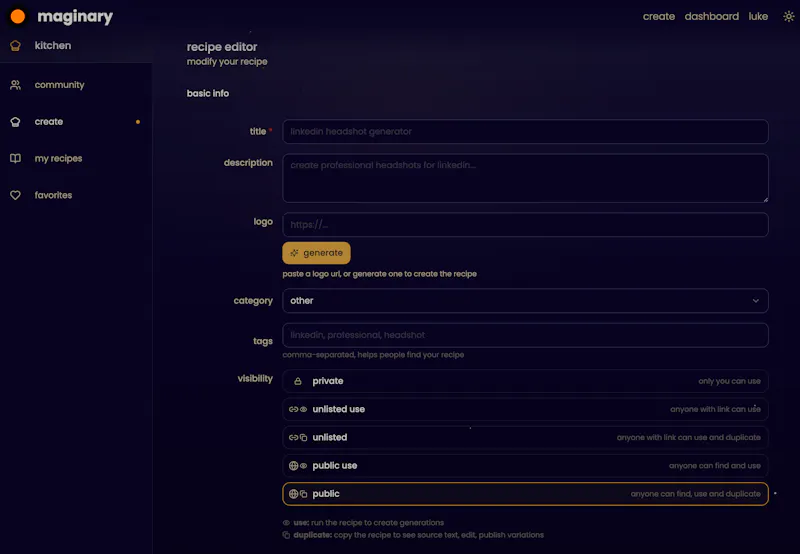Click the logo URL input field
This screenshot has width=800, height=554.
(x=526, y=224)
